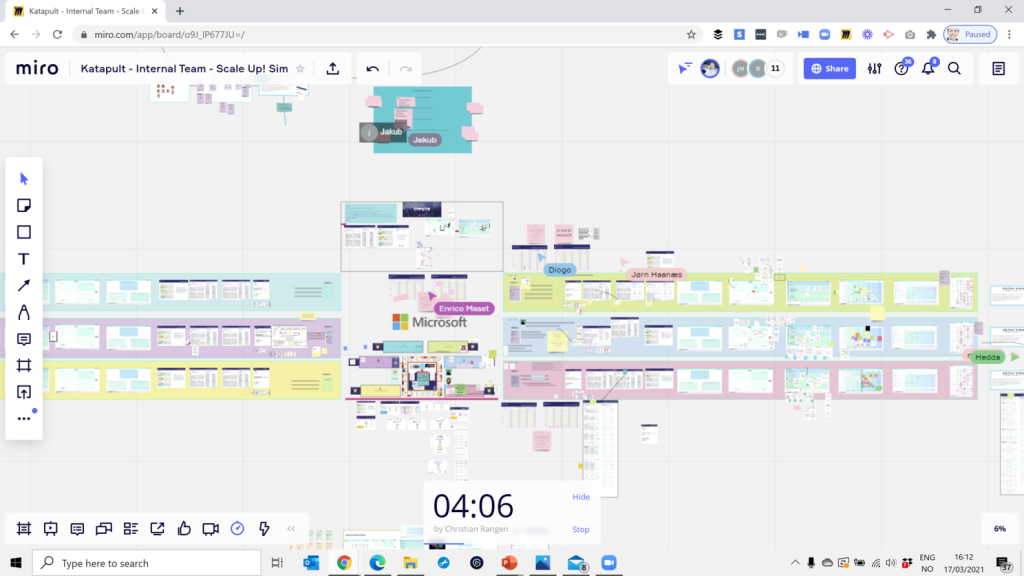Open board search magnifier
The width and height of the screenshot is (1024, 576).
click(x=954, y=68)
